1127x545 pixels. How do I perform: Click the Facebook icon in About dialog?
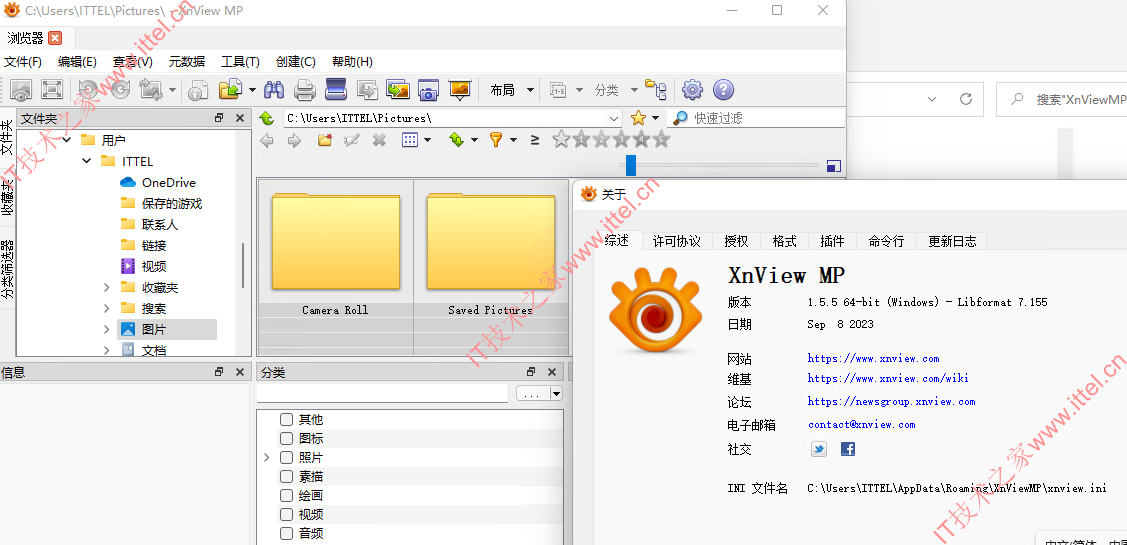tap(848, 449)
